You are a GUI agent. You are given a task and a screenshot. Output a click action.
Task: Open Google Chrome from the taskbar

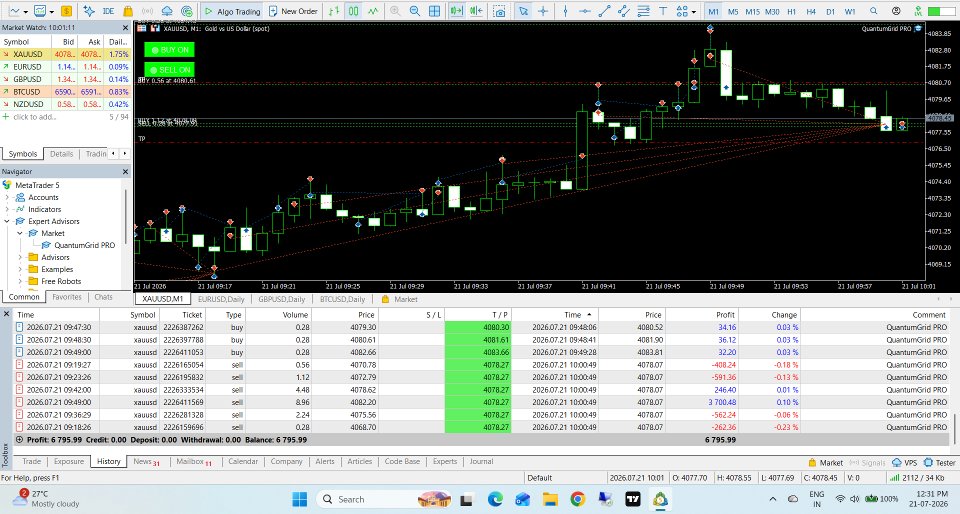(x=577, y=499)
